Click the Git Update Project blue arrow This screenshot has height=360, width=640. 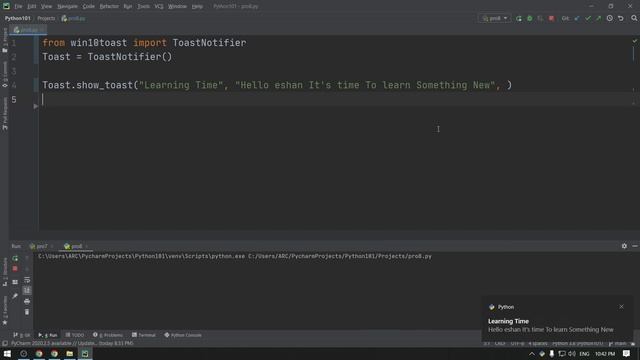[x=577, y=18]
